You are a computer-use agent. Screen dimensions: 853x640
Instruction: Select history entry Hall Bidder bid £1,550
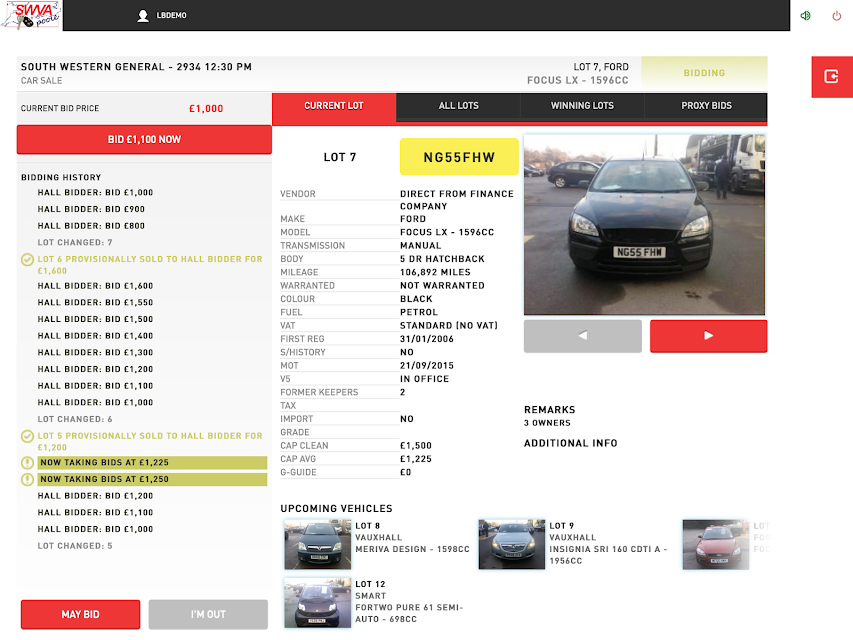pyautogui.click(x=95, y=303)
